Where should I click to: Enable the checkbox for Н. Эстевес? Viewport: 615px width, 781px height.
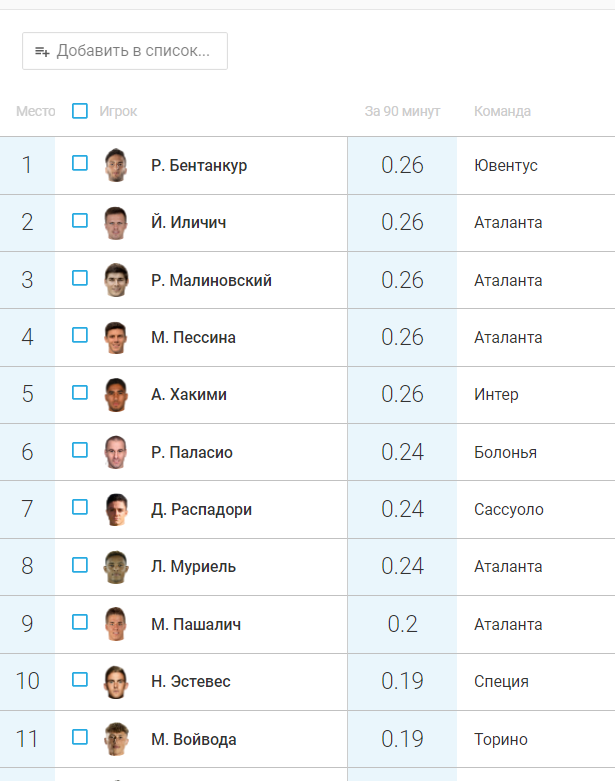tap(80, 680)
